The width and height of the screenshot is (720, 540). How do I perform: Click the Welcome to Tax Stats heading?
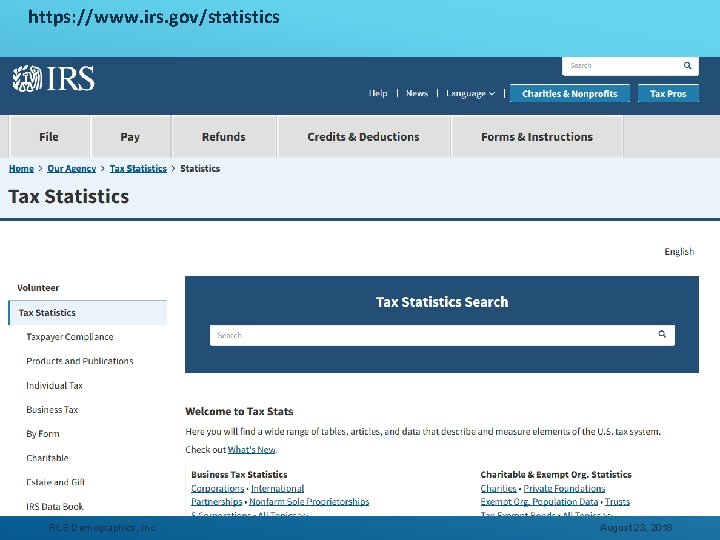coord(239,411)
